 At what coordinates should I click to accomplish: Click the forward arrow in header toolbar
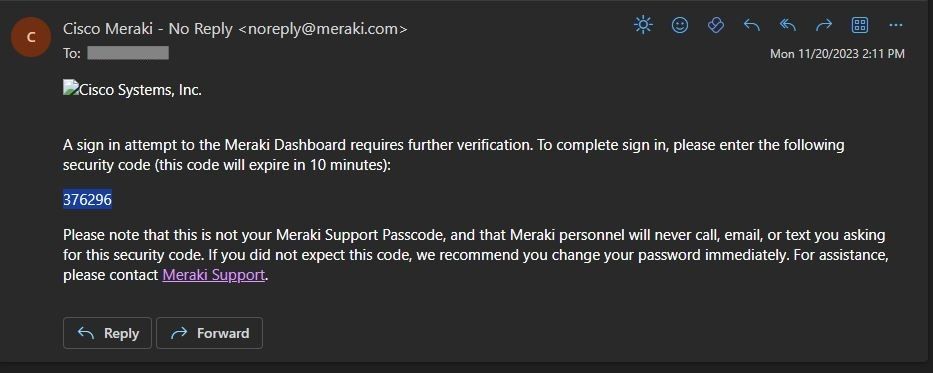coord(824,25)
